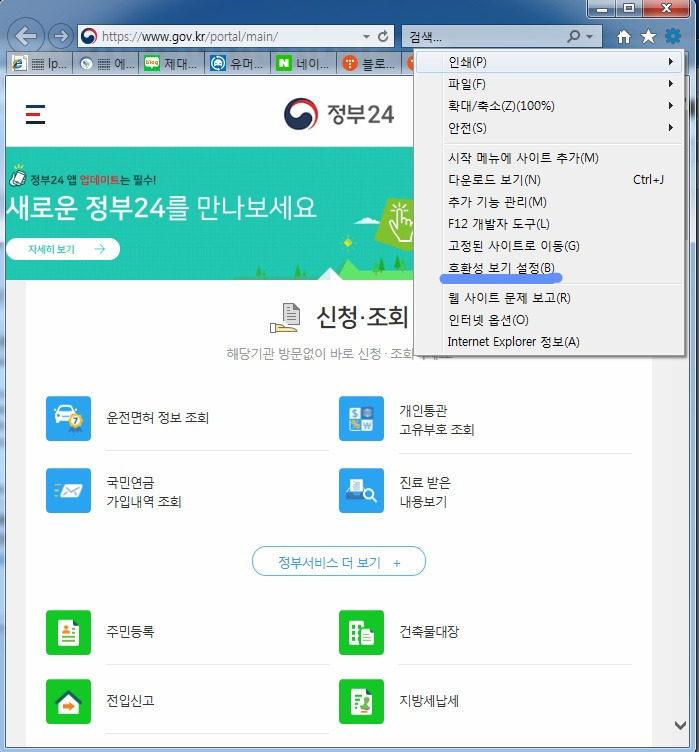Click the Tools gear icon
The width and height of the screenshot is (699, 752).
click(x=673, y=36)
